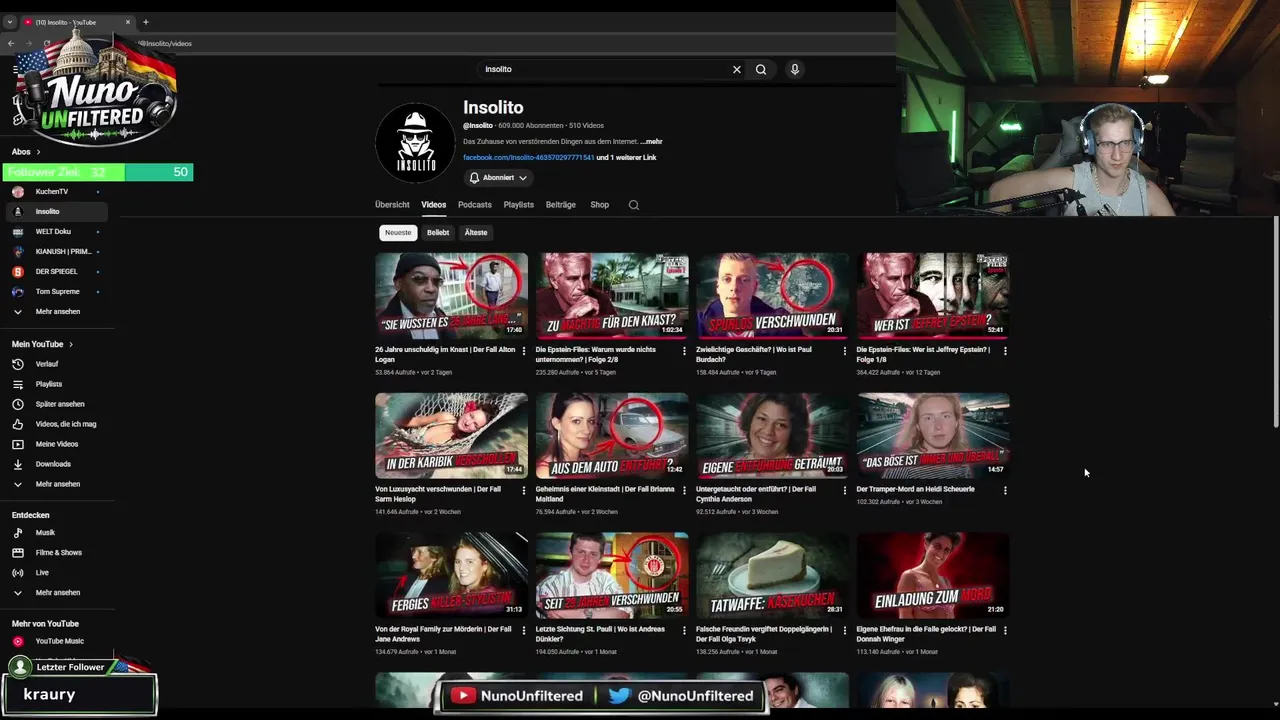Open WELT Doku subscription

[55, 231]
